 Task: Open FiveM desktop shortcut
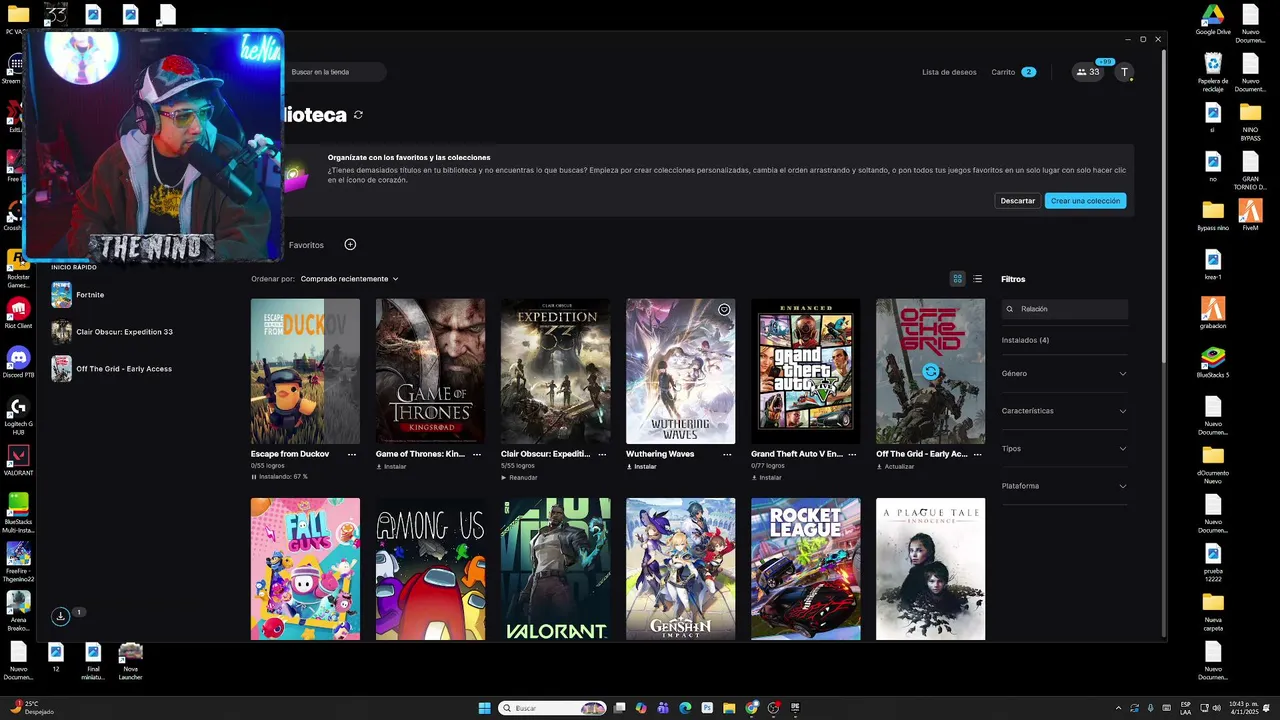[x=1251, y=215]
